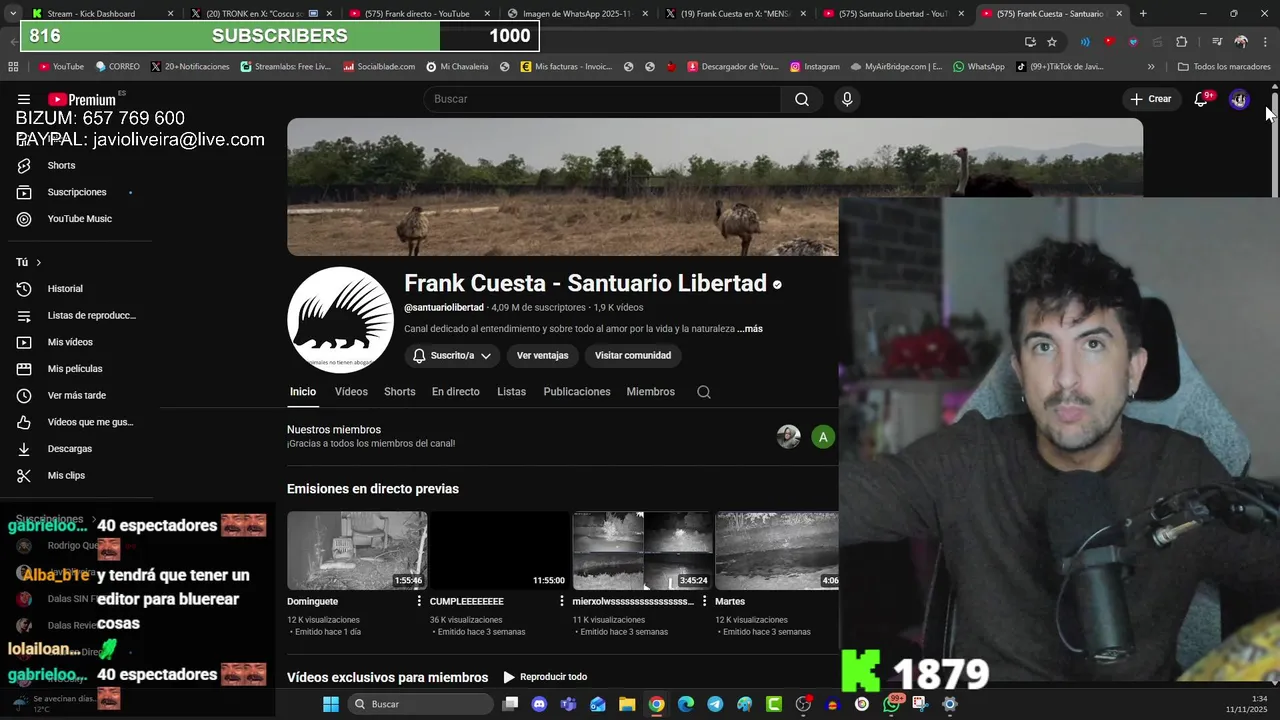Open the Instagram bookmark

tap(814, 67)
